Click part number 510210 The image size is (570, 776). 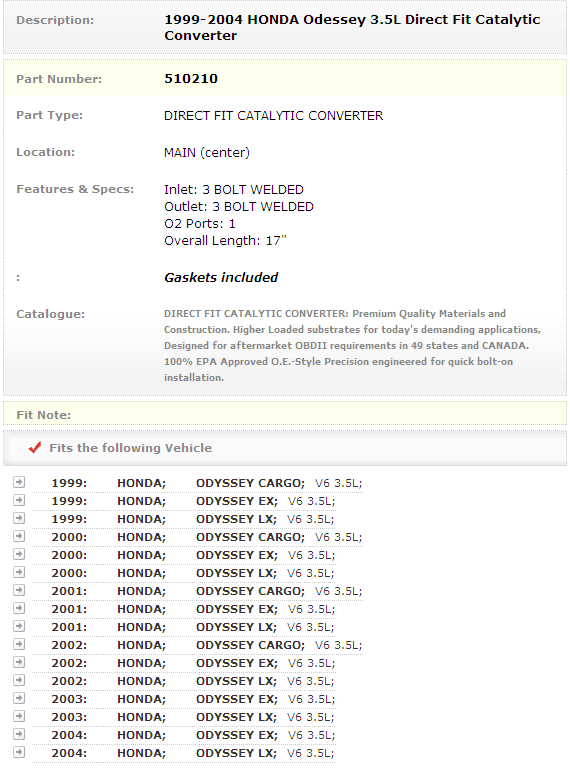(191, 79)
